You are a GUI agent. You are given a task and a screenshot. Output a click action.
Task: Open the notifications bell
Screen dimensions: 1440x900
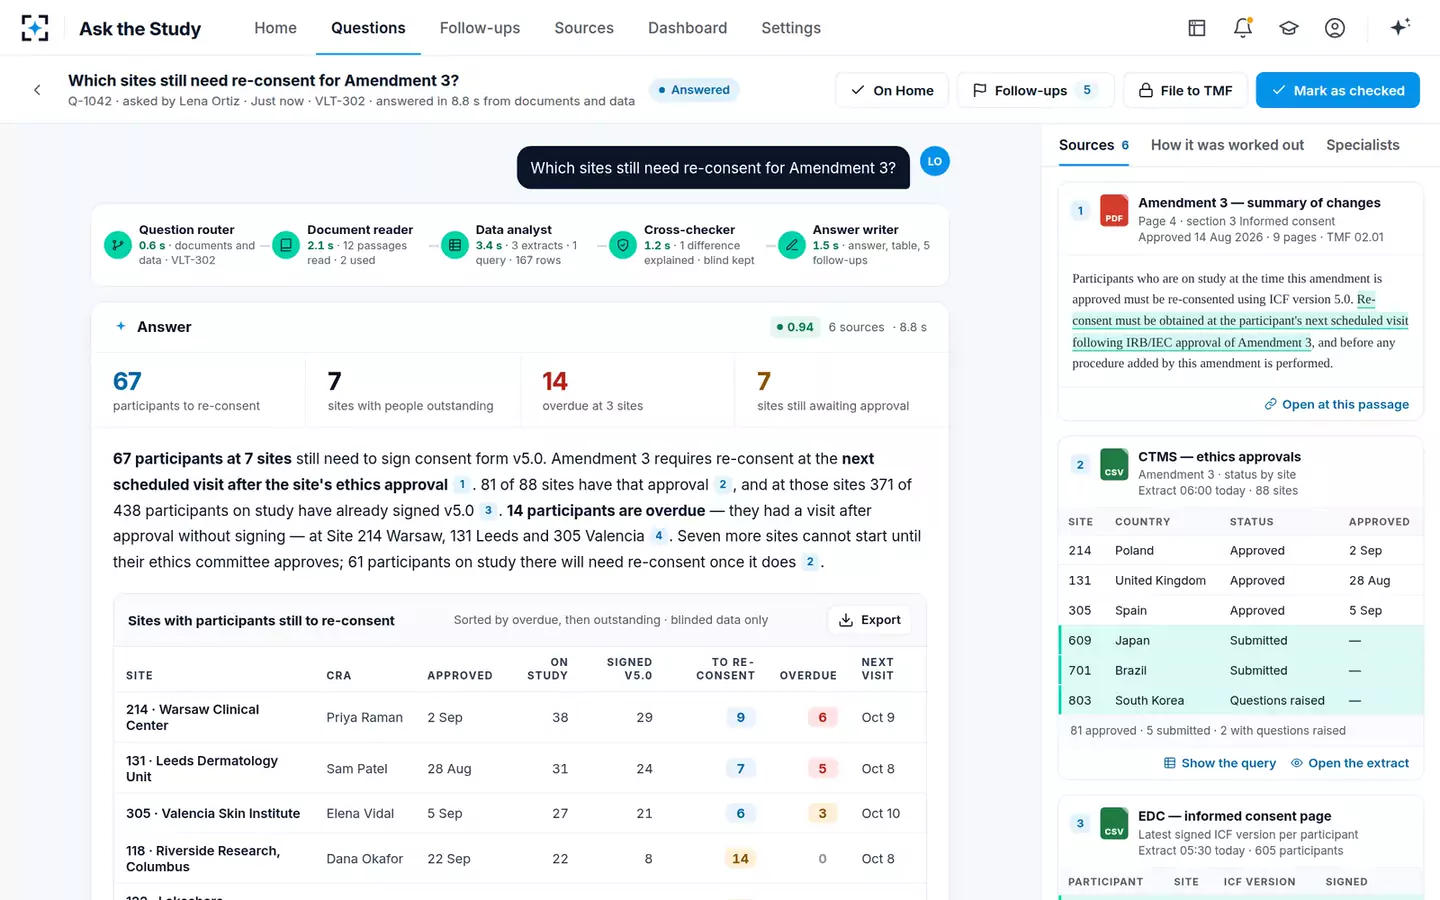[x=1243, y=28]
